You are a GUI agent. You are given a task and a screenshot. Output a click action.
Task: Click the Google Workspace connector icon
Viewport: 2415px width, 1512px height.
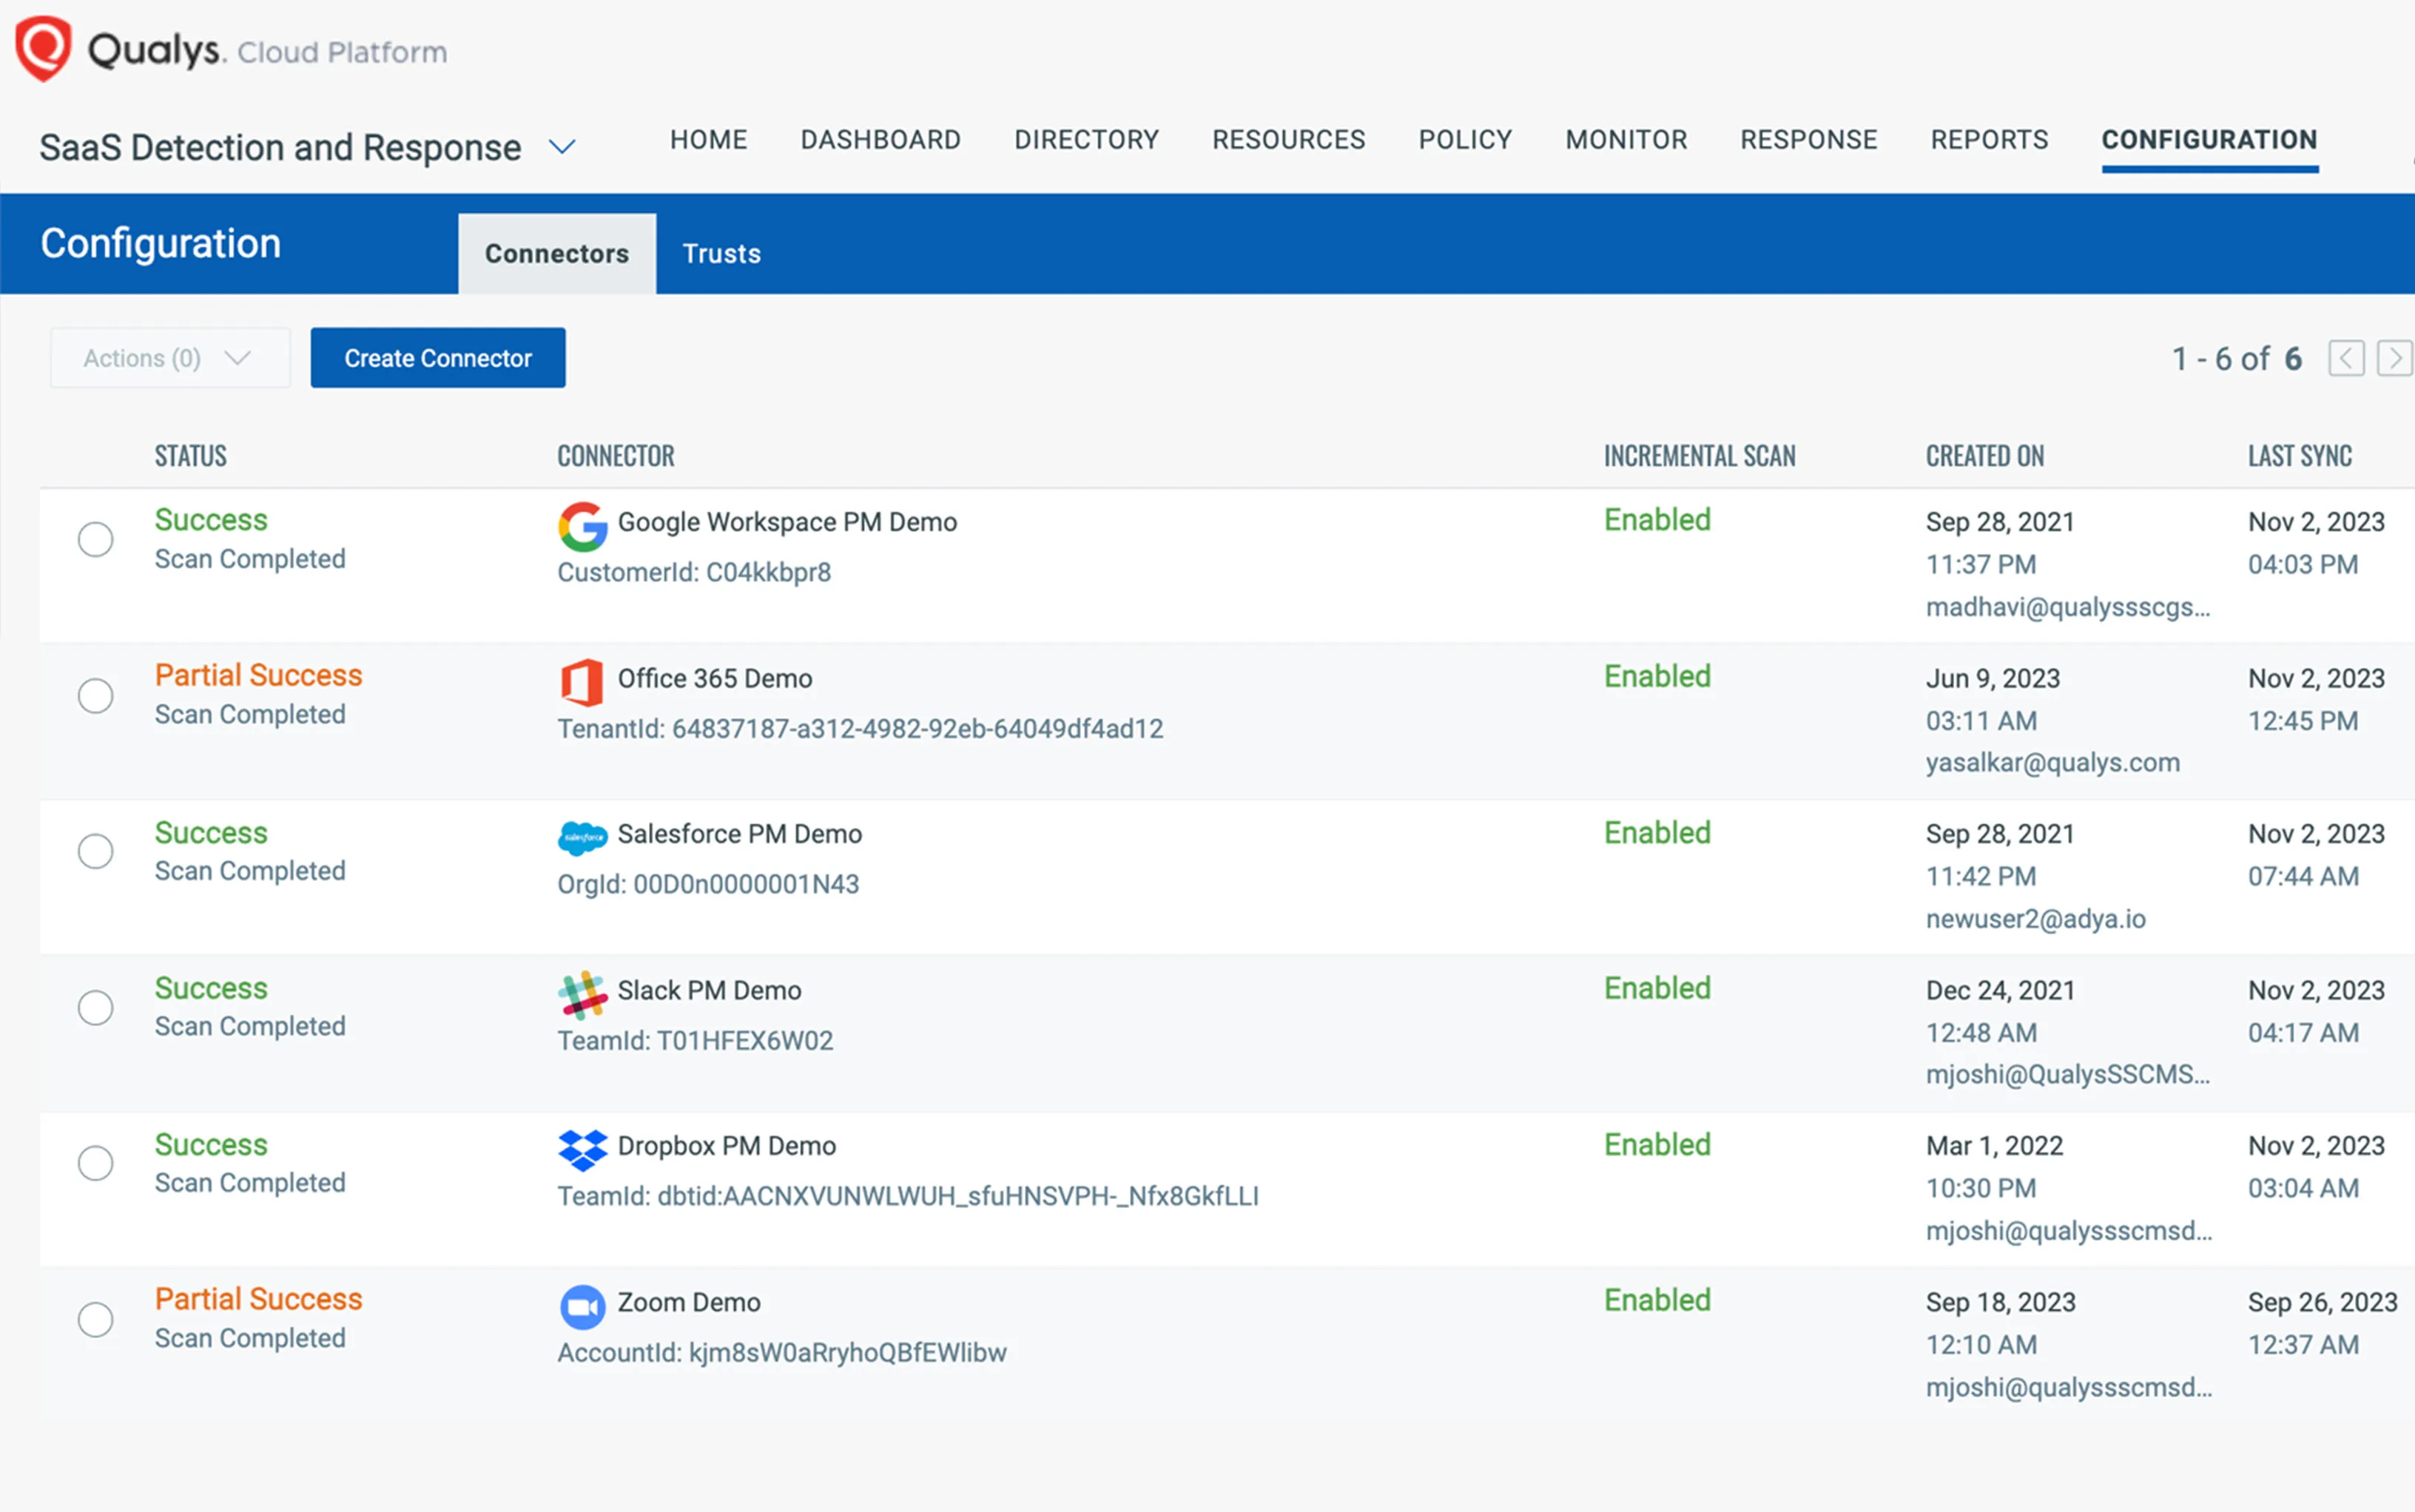582,526
